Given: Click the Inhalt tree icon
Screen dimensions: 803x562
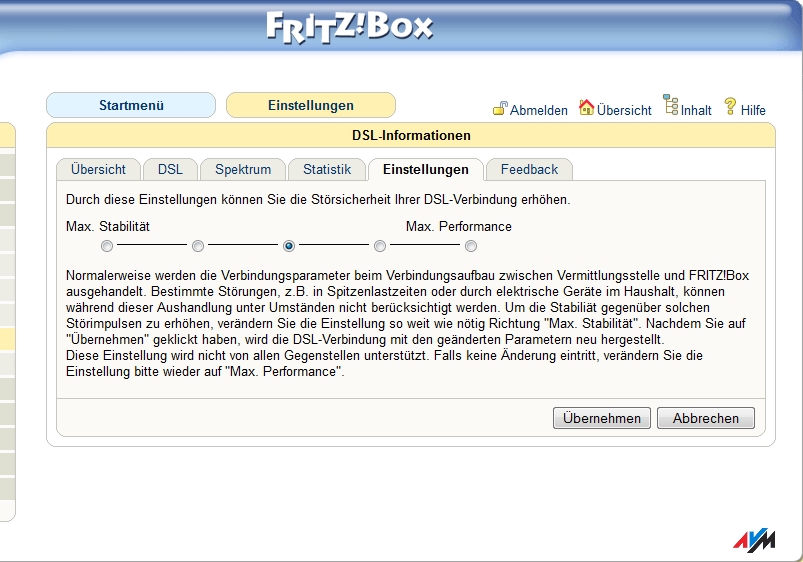Looking at the screenshot, I should (671, 105).
